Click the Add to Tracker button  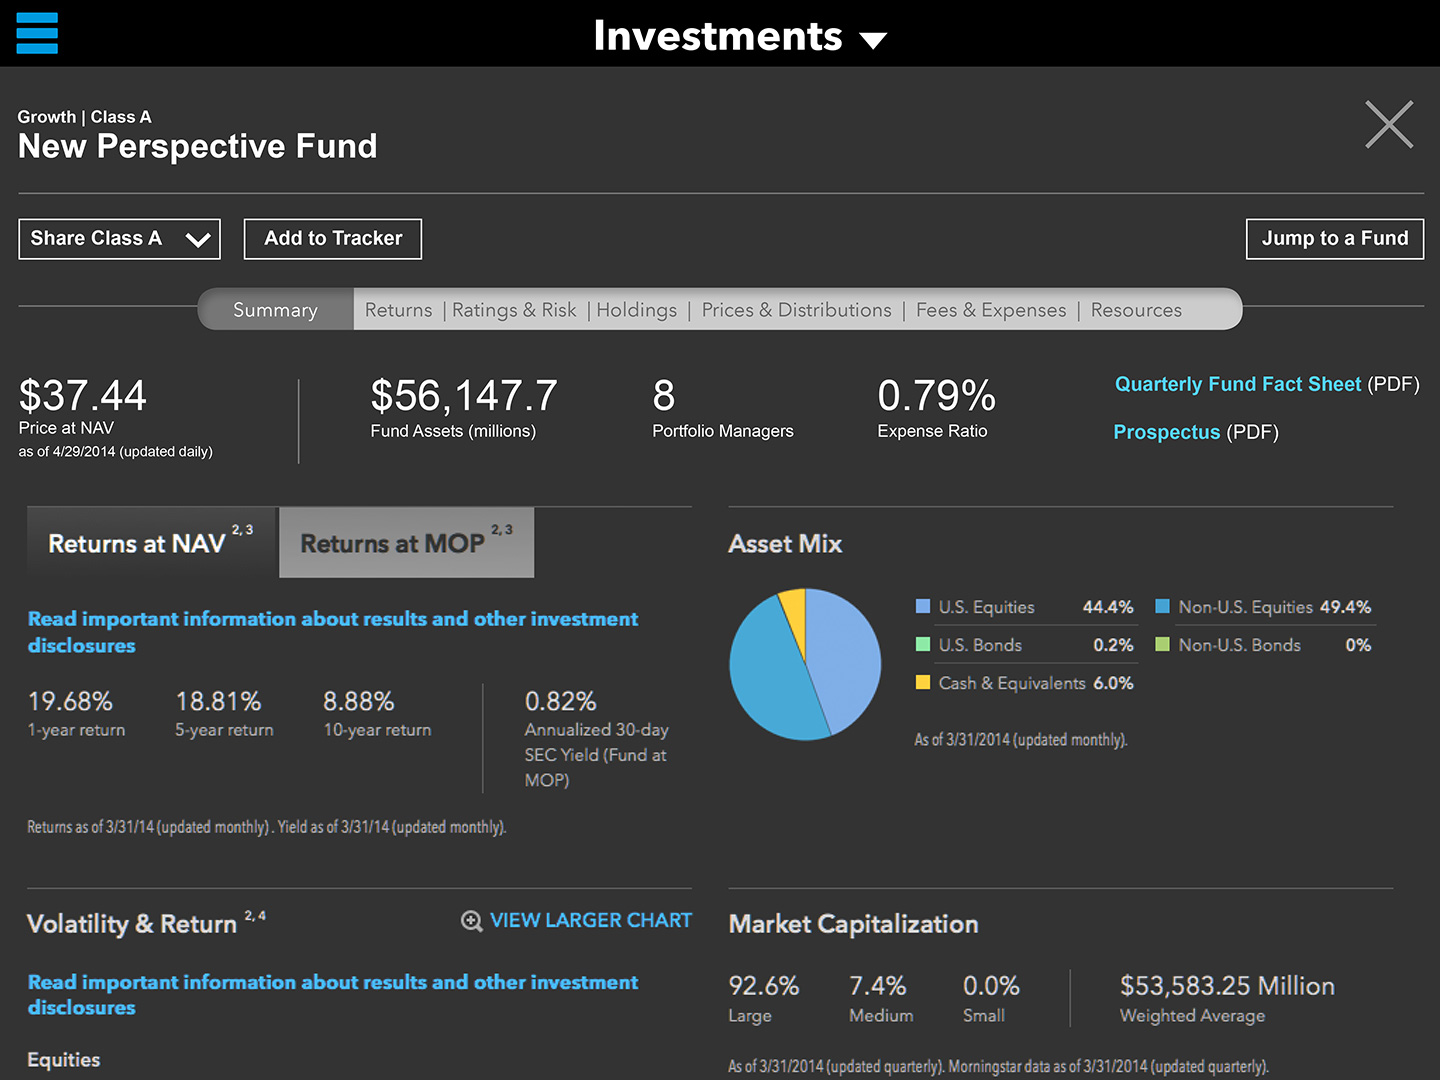(x=333, y=239)
